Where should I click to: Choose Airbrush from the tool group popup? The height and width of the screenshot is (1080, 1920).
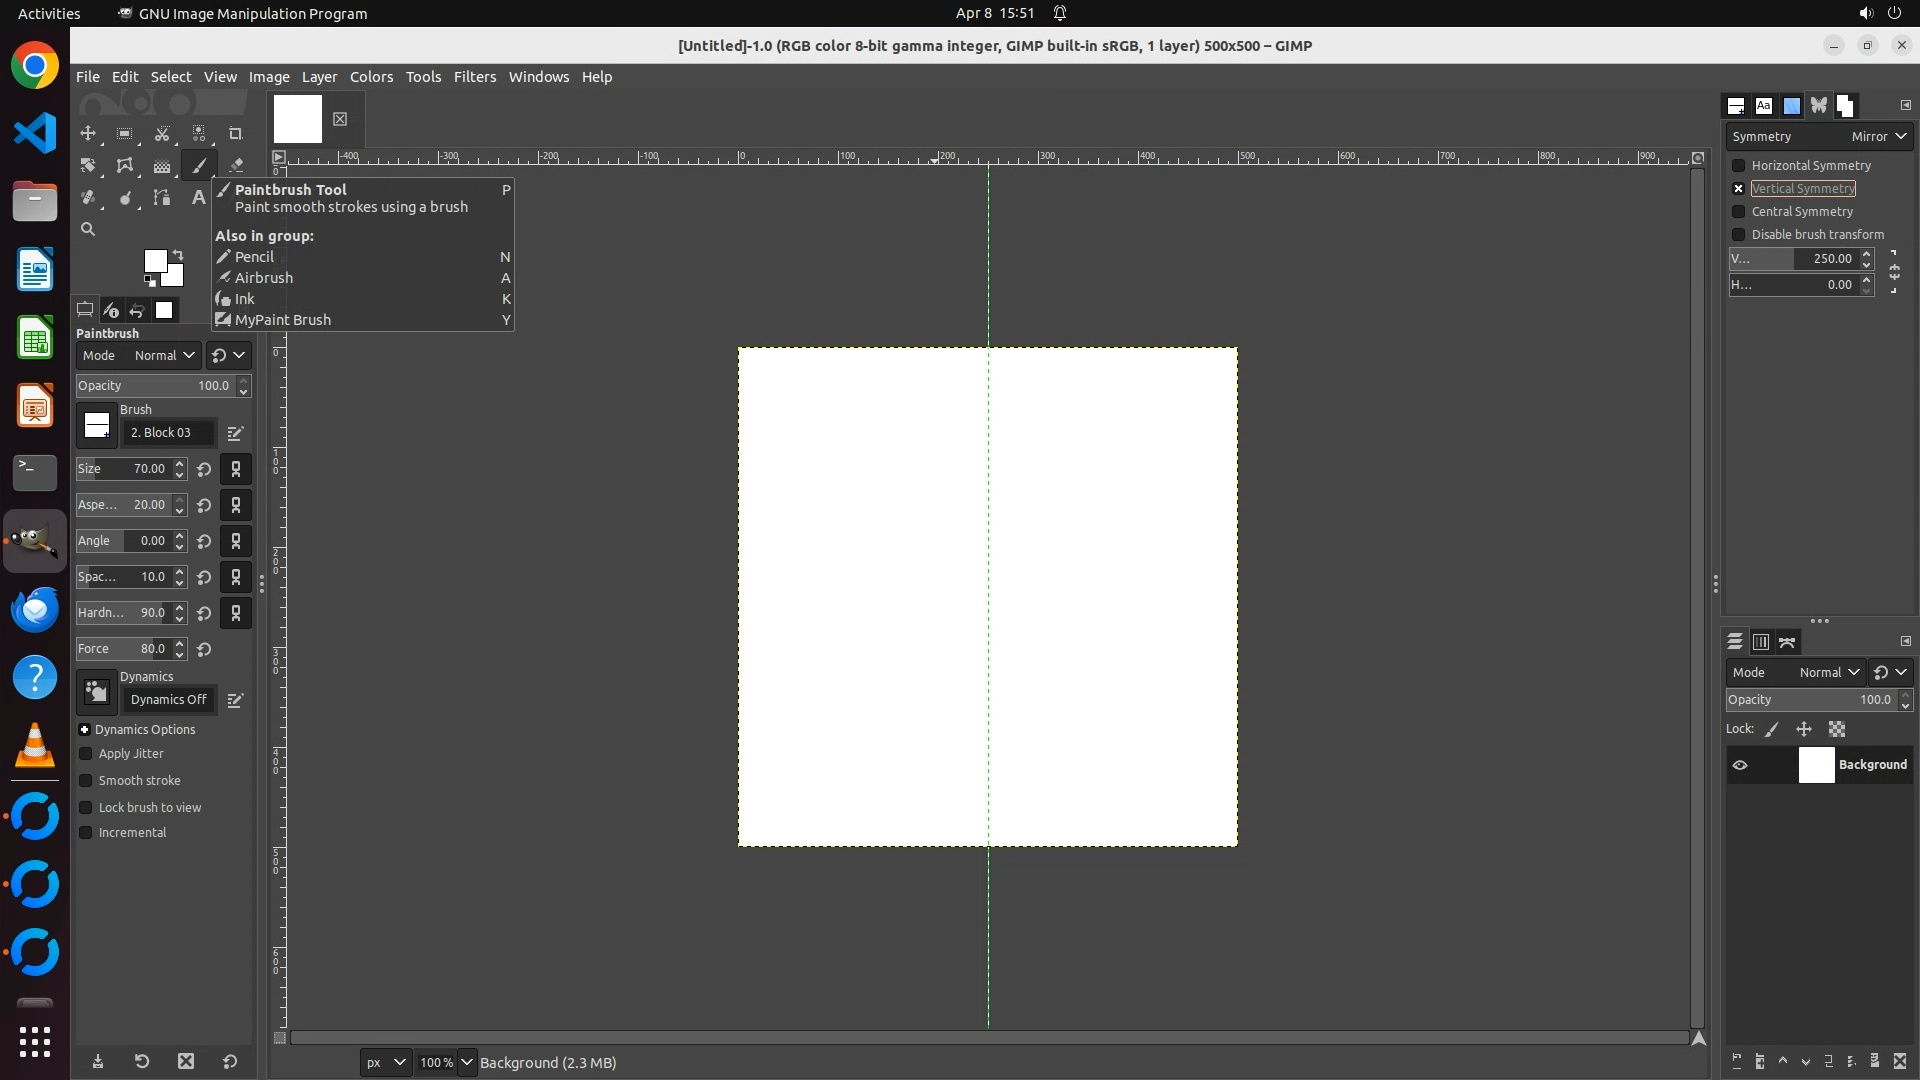264,278
